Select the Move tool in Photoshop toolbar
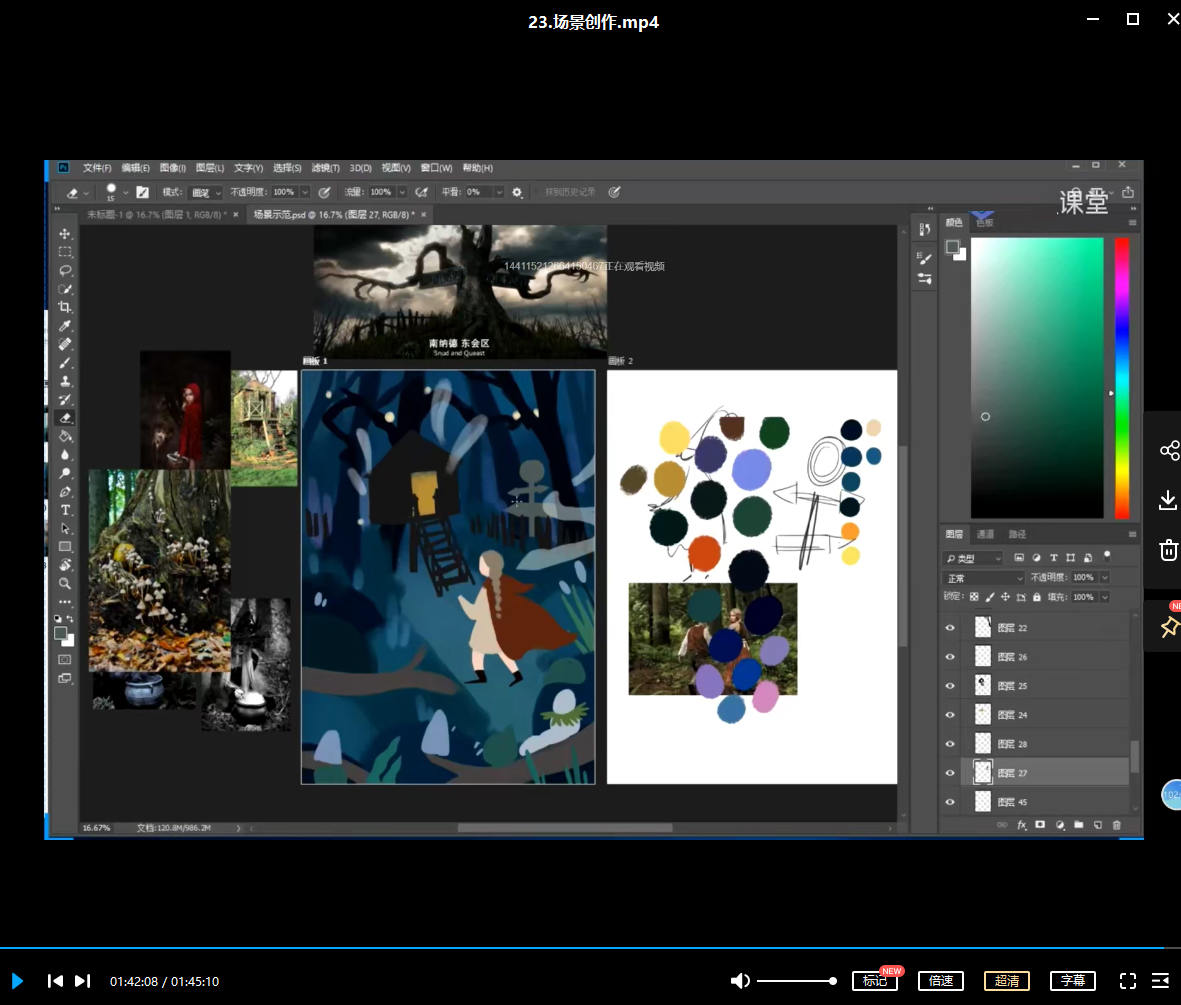Viewport: 1181px width, 1005px height. tap(65, 234)
